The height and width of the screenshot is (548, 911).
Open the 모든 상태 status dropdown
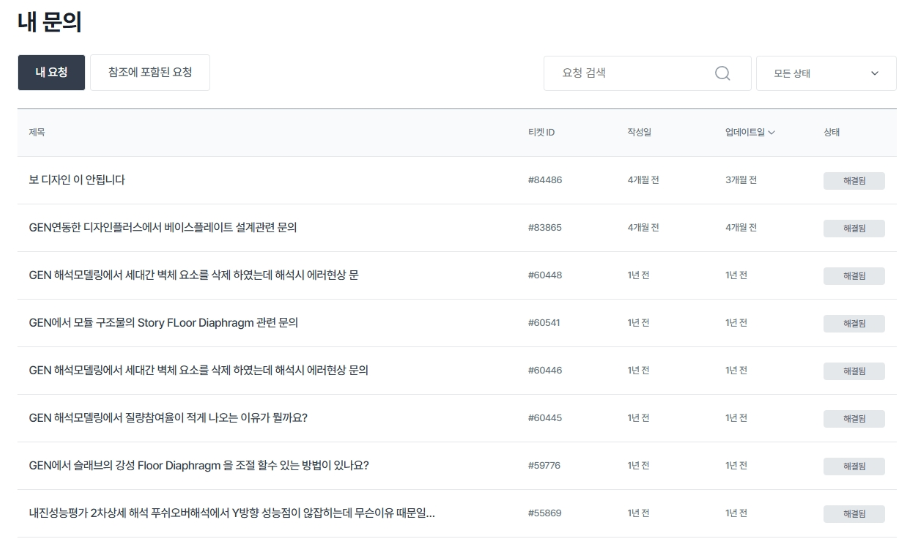pos(826,73)
